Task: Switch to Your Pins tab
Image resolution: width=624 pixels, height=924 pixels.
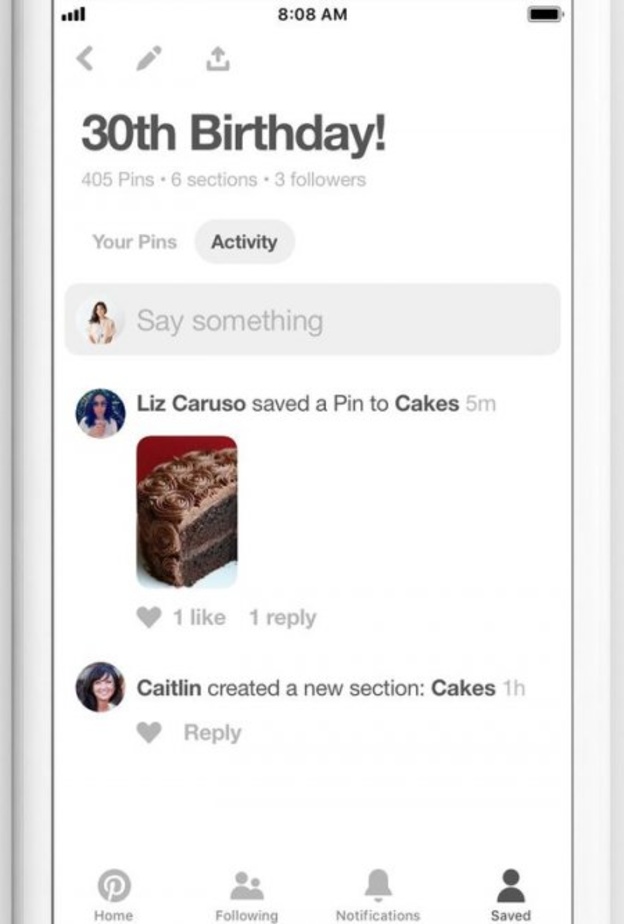Action: (x=134, y=242)
